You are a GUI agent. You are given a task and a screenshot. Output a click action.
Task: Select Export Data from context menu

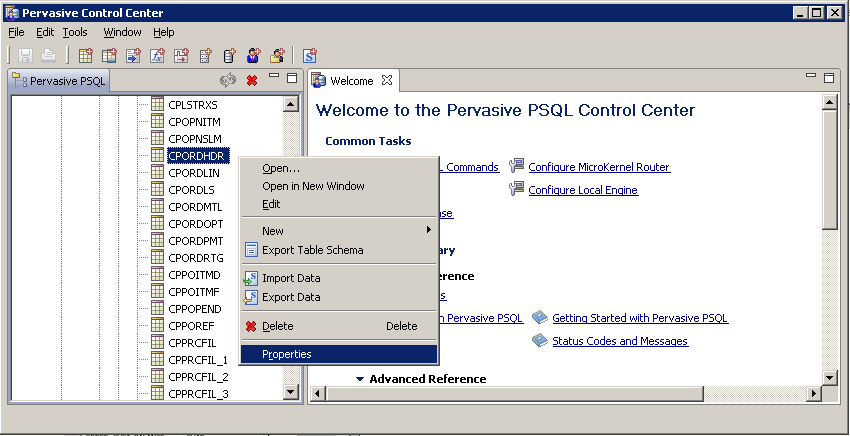339,297
